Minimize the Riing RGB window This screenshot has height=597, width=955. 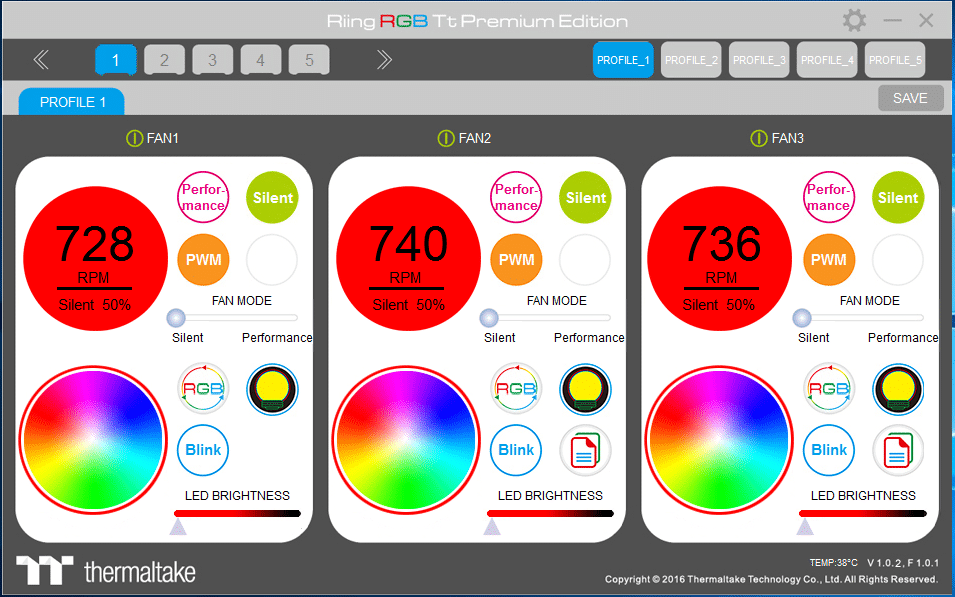pyautogui.click(x=892, y=20)
